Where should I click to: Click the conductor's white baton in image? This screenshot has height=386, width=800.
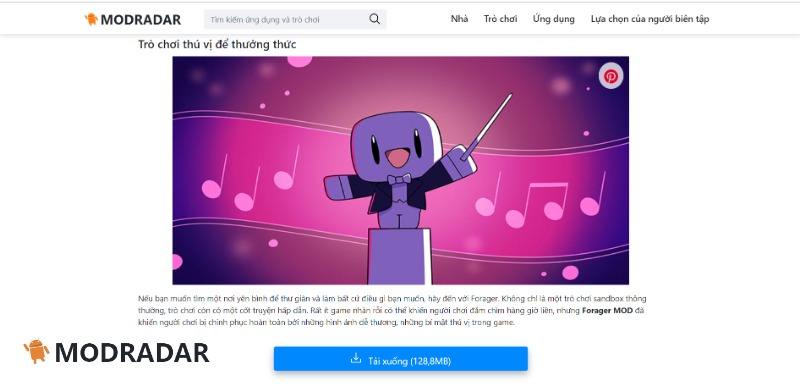tap(487, 125)
